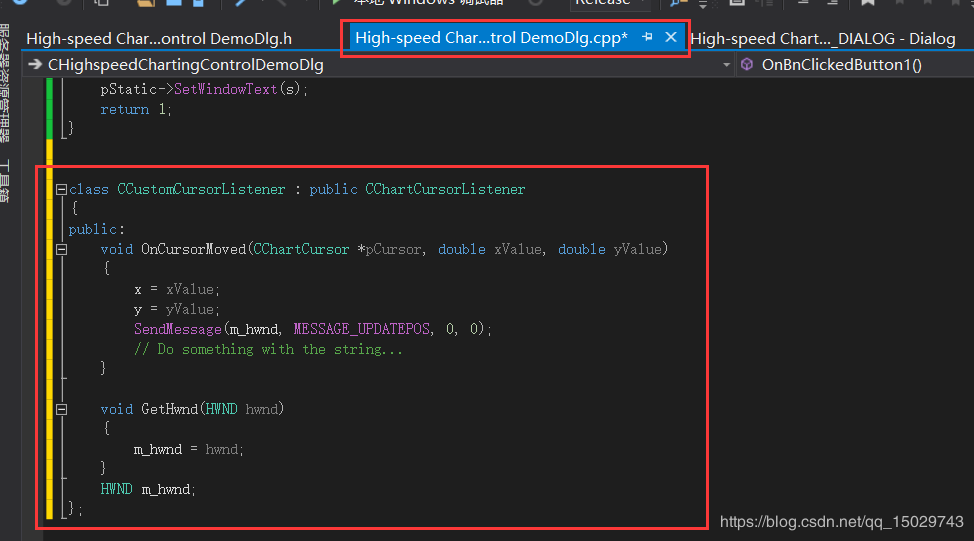This screenshot has width=974, height=541.
Task: Pin the DemoDlg.cpp editor tab
Action: tap(647, 38)
